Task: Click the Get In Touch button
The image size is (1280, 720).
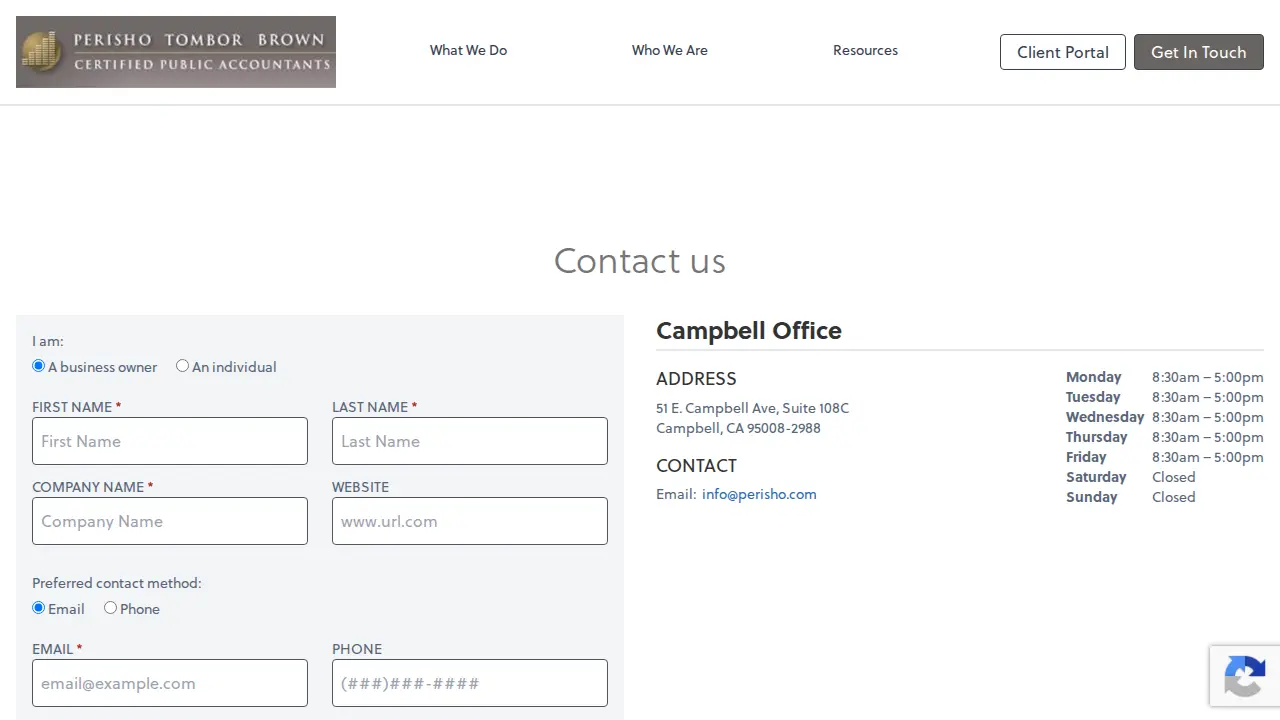Action: 1199,52
